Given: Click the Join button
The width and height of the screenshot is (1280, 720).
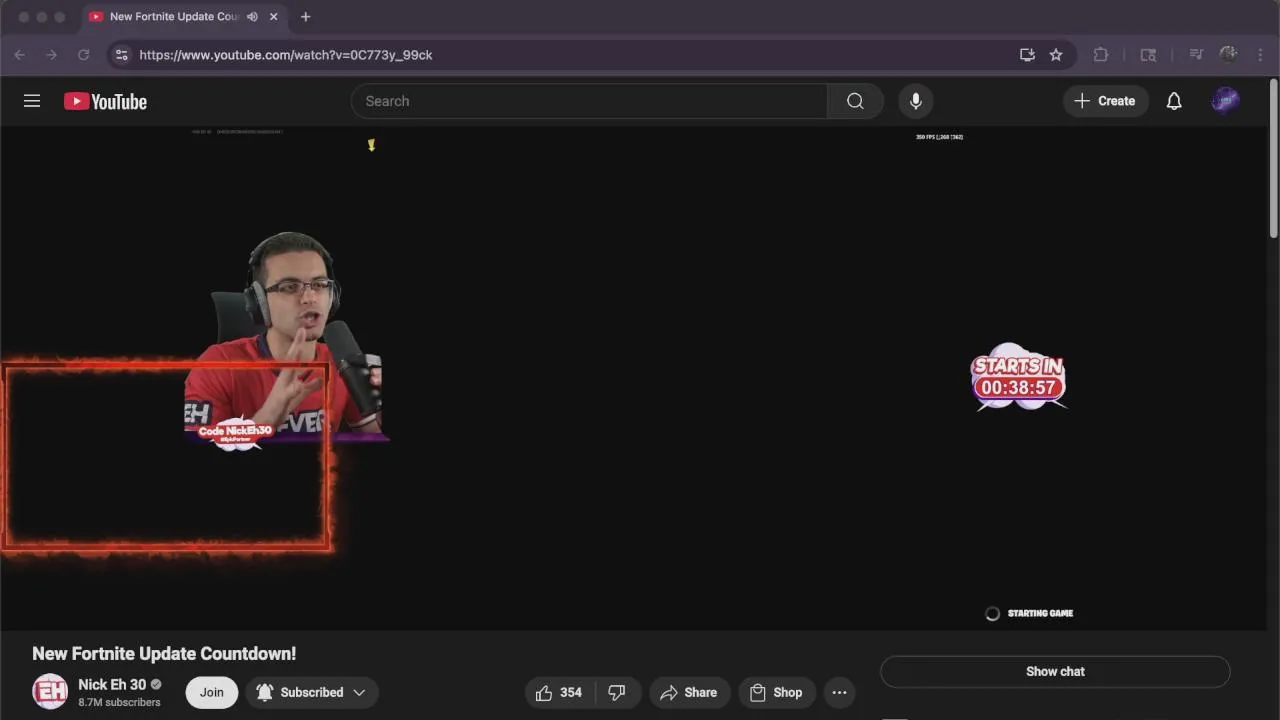Looking at the screenshot, I should coord(211,692).
